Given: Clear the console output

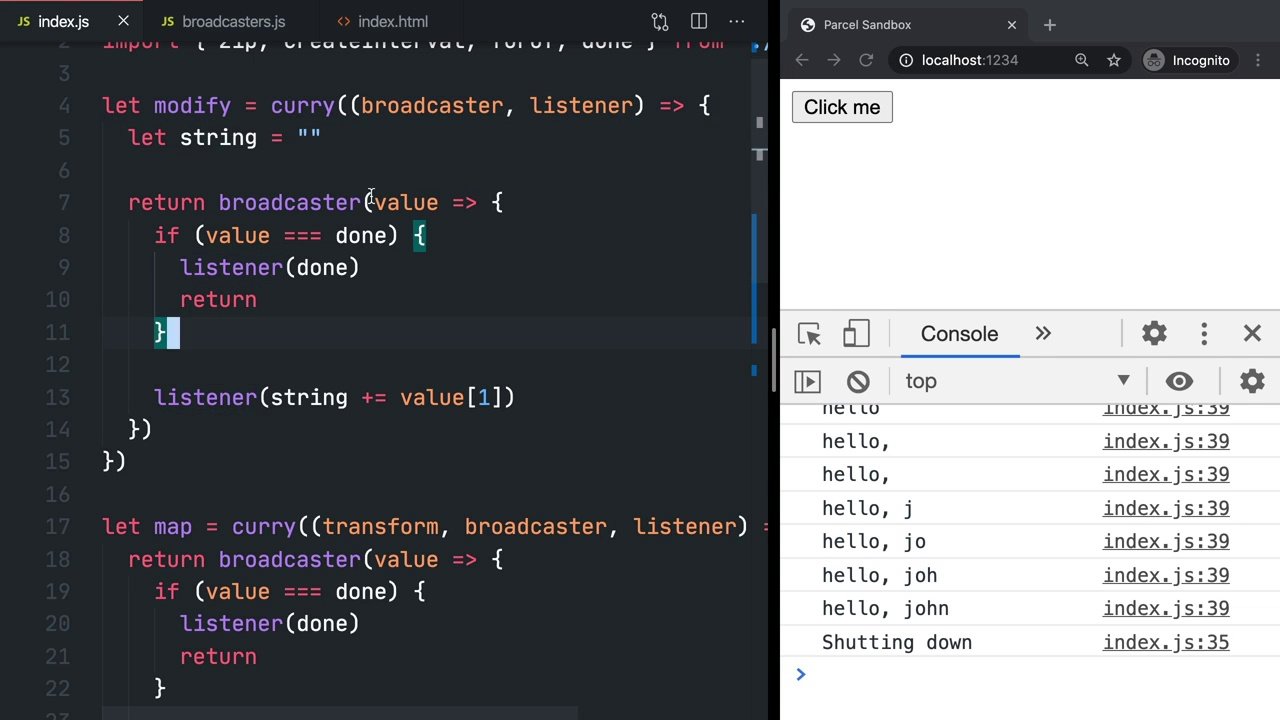Looking at the screenshot, I should tap(858, 381).
